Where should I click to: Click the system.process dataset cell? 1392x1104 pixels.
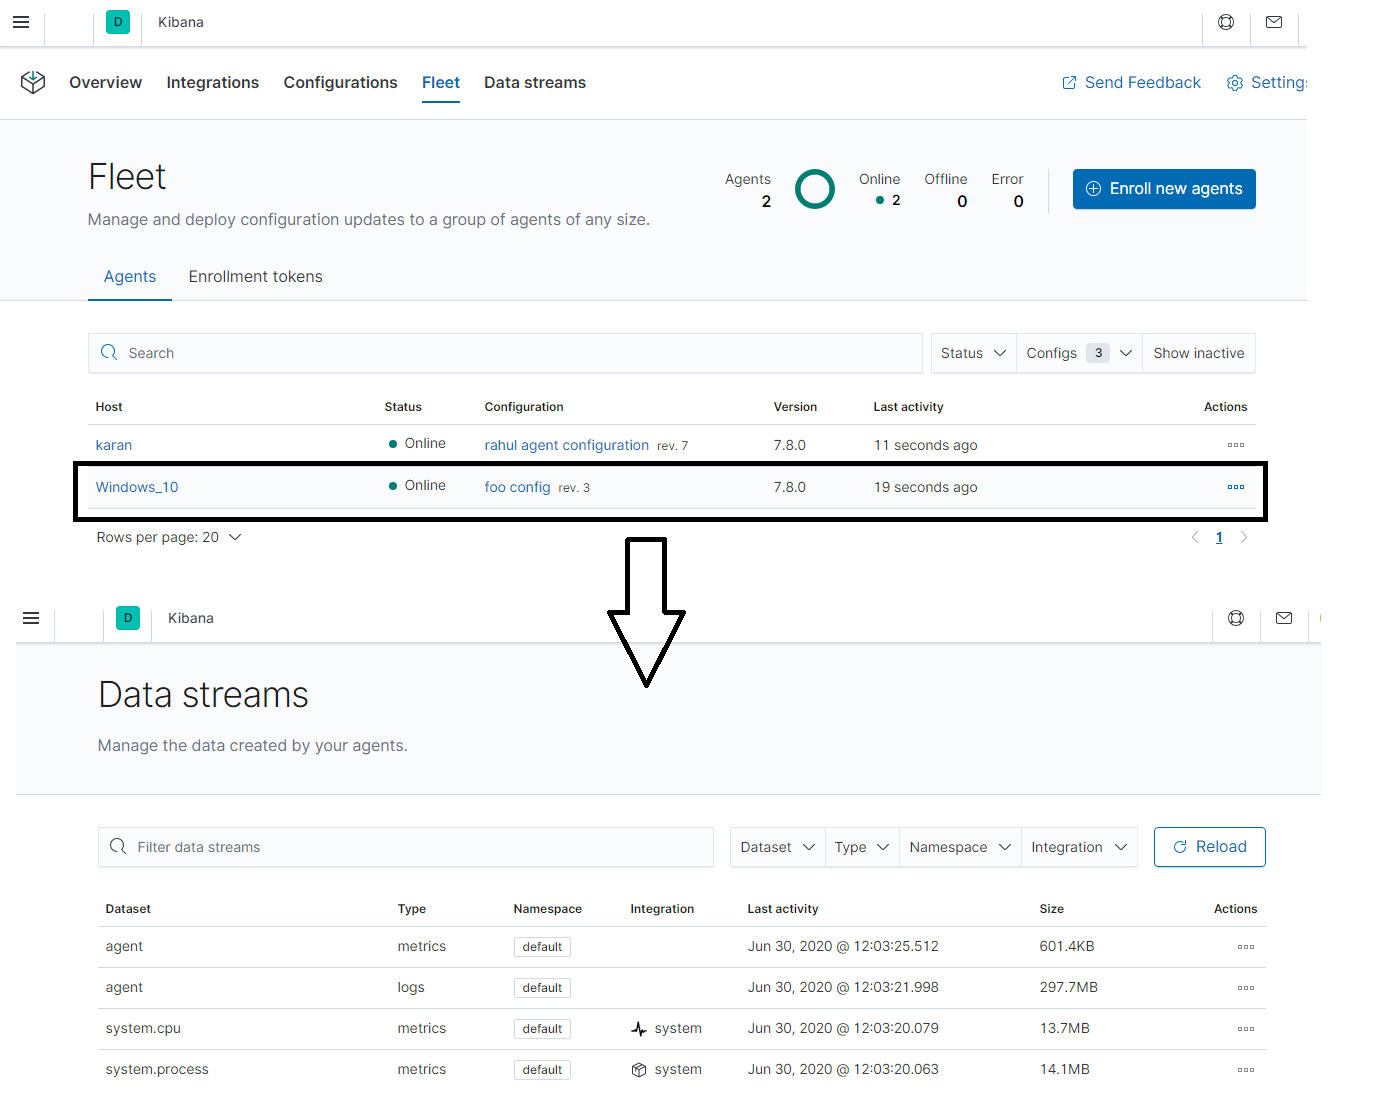[x=157, y=1070]
